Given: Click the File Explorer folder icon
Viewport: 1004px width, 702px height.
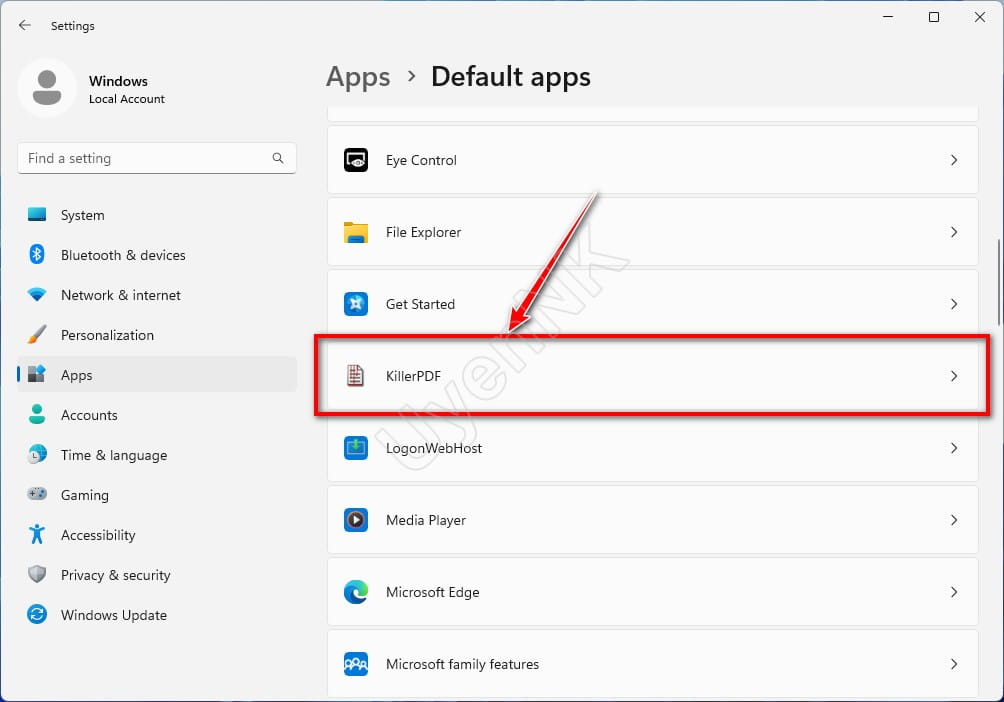Looking at the screenshot, I should [x=356, y=232].
